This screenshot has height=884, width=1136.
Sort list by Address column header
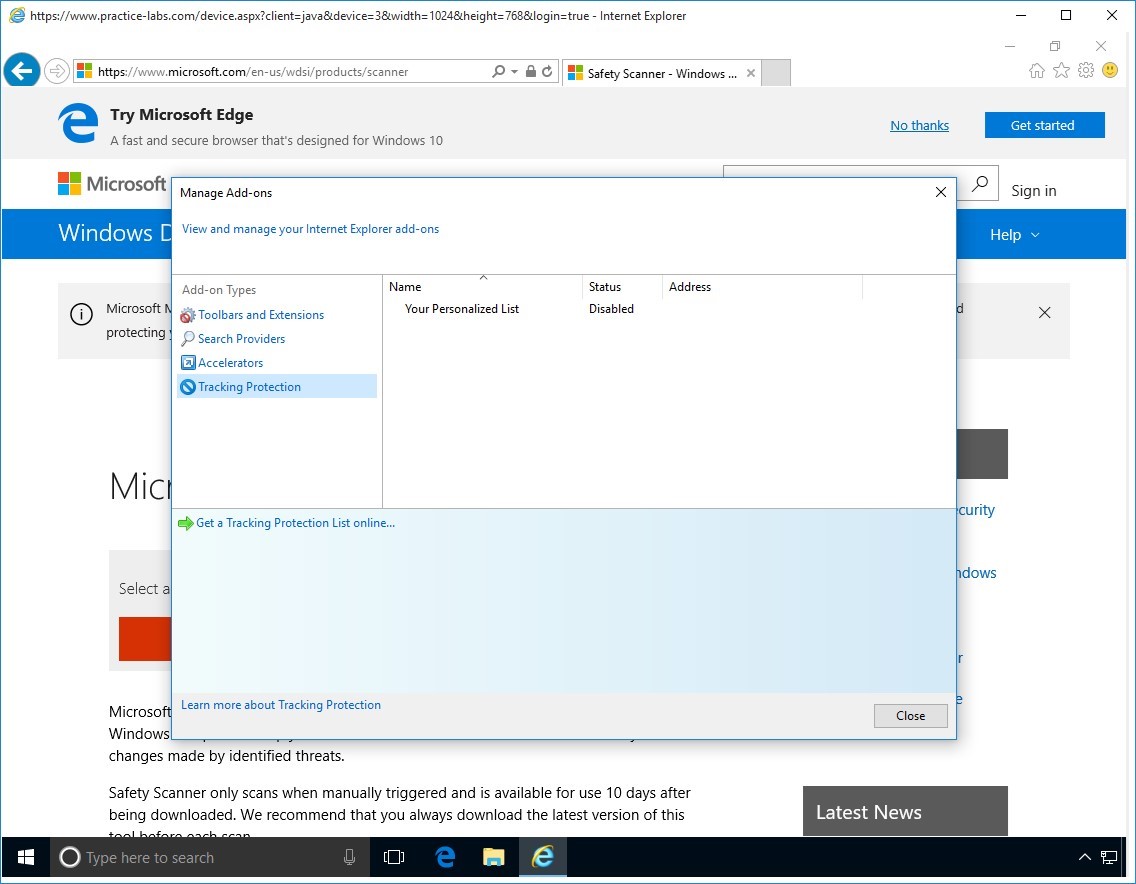tap(762, 287)
